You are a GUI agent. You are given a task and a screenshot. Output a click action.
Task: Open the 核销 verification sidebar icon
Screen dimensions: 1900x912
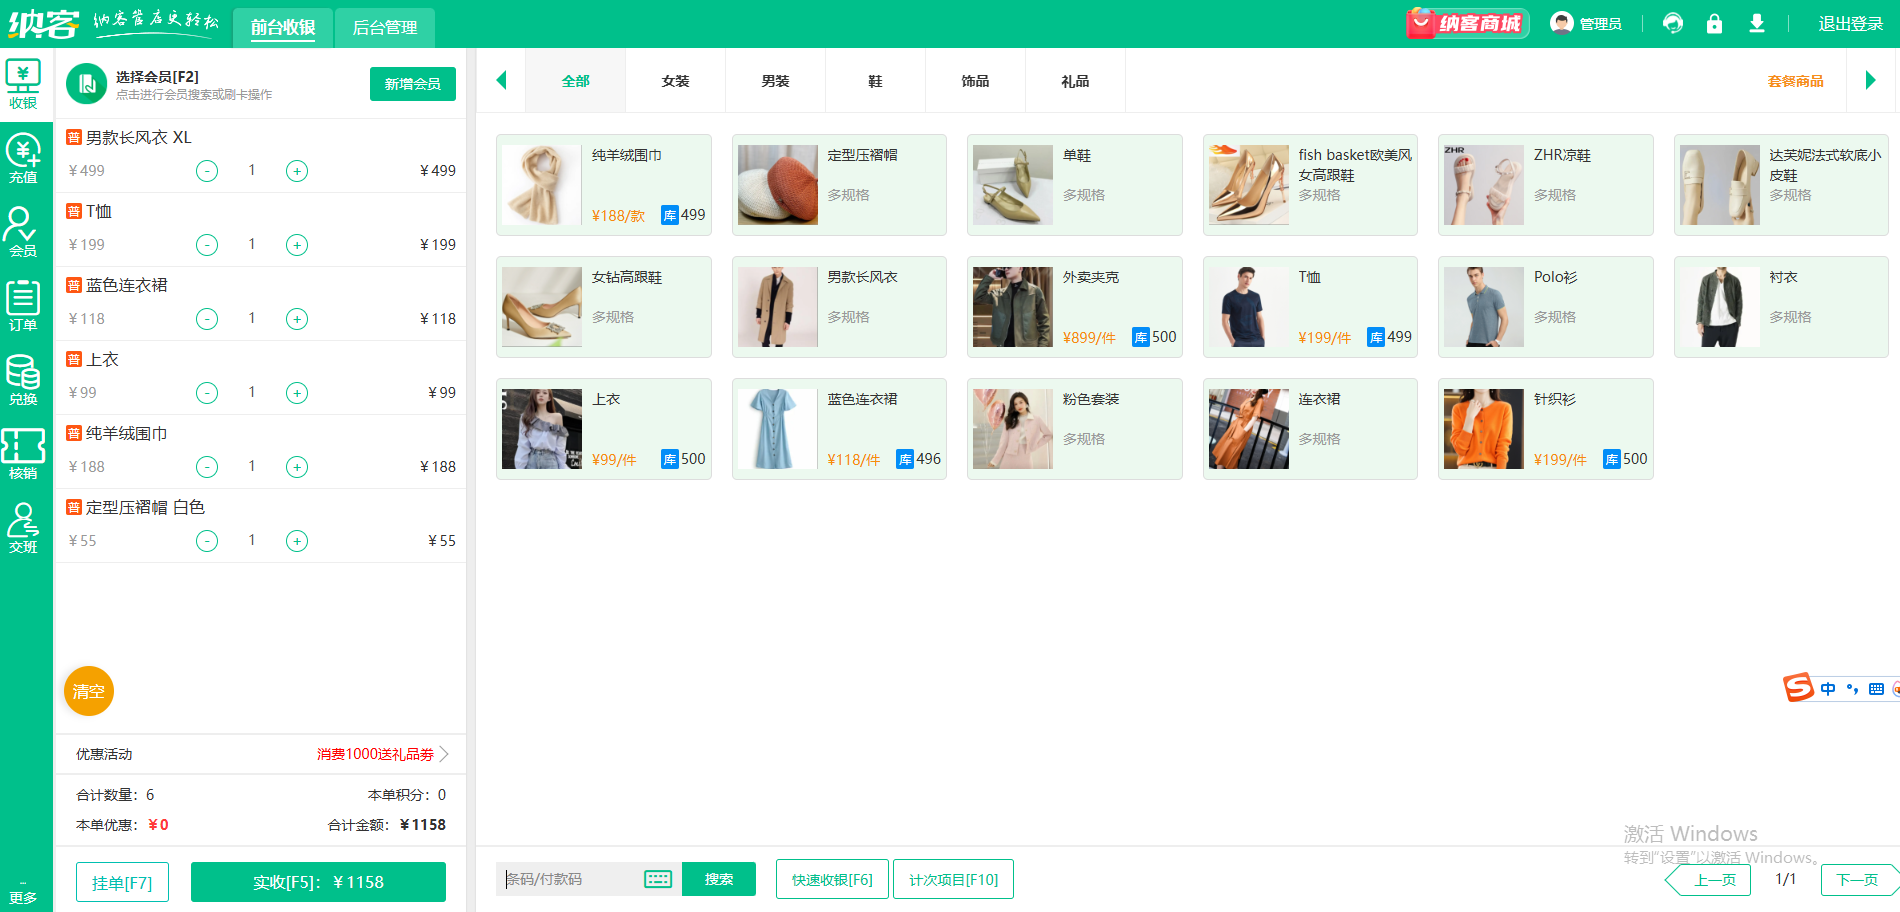[23, 454]
